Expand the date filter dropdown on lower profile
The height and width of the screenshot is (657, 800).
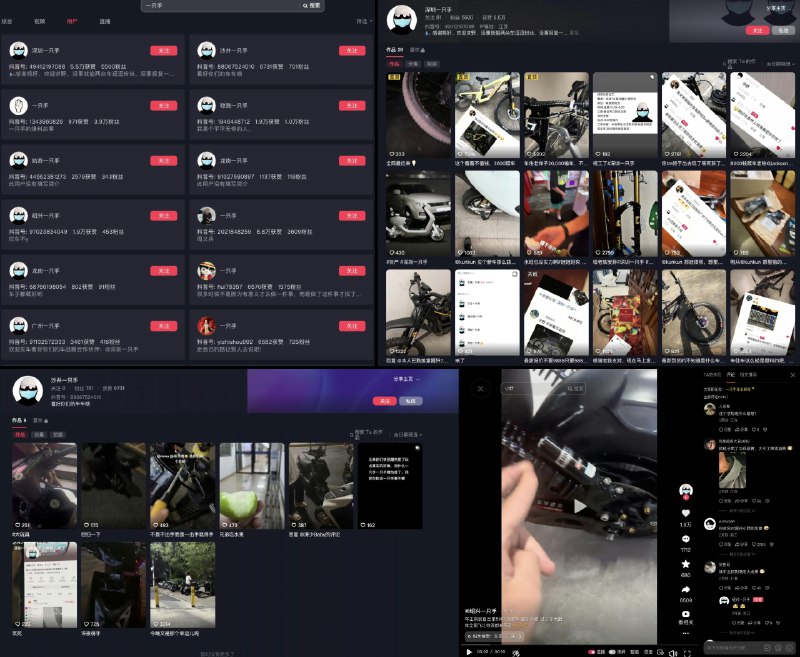[x=408, y=435]
